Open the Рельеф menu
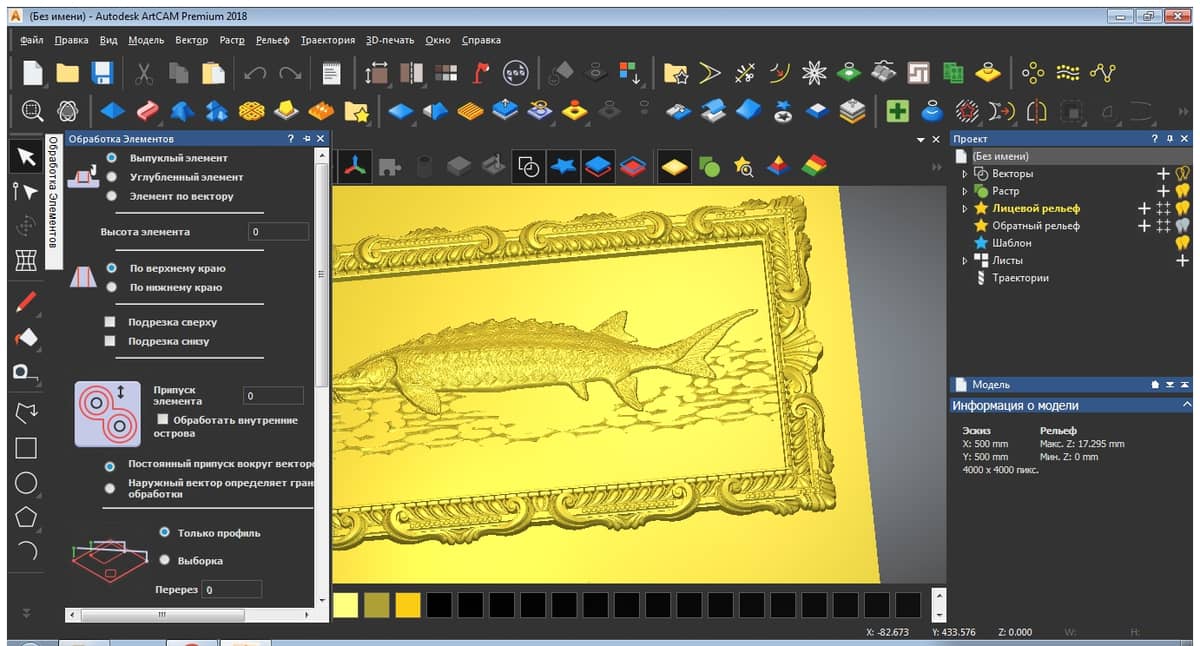Viewport: 1200px width, 646px height. [x=272, y=40]
